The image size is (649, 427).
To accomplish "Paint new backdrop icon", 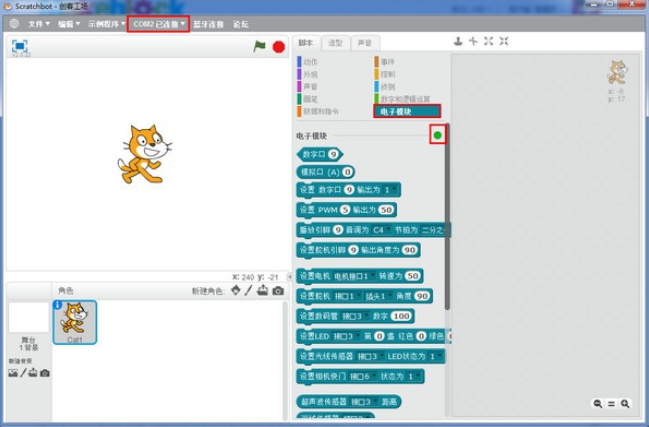I will tap(23, 373).
